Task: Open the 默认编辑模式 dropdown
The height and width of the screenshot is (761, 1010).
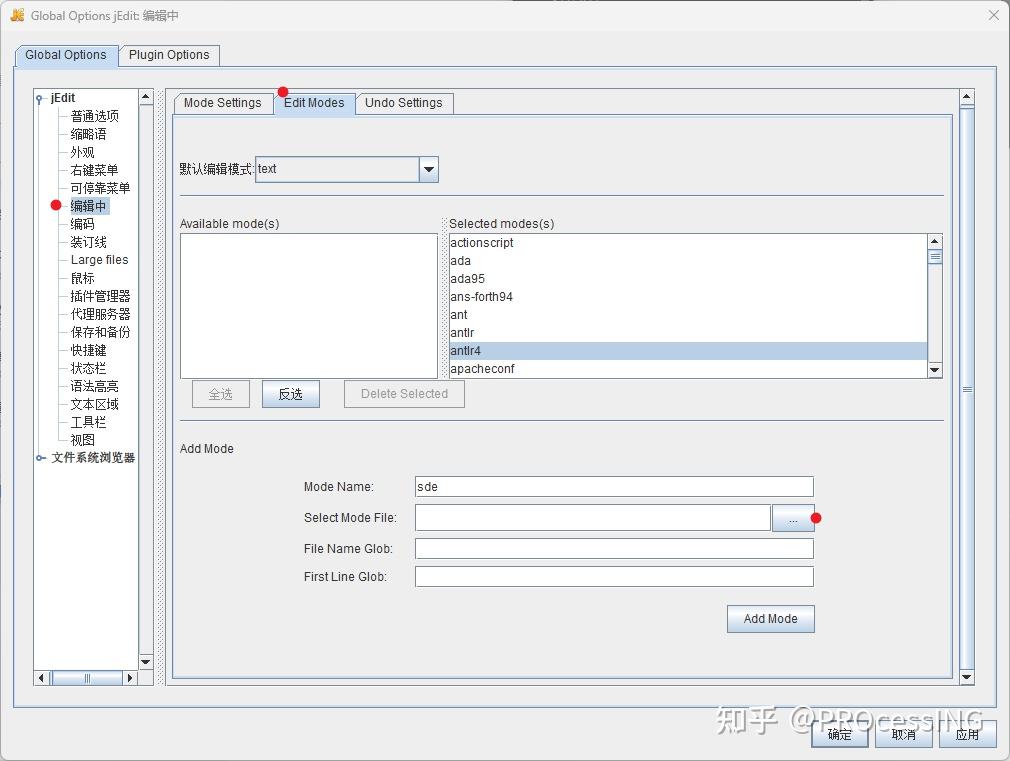Action: [428, 169]
